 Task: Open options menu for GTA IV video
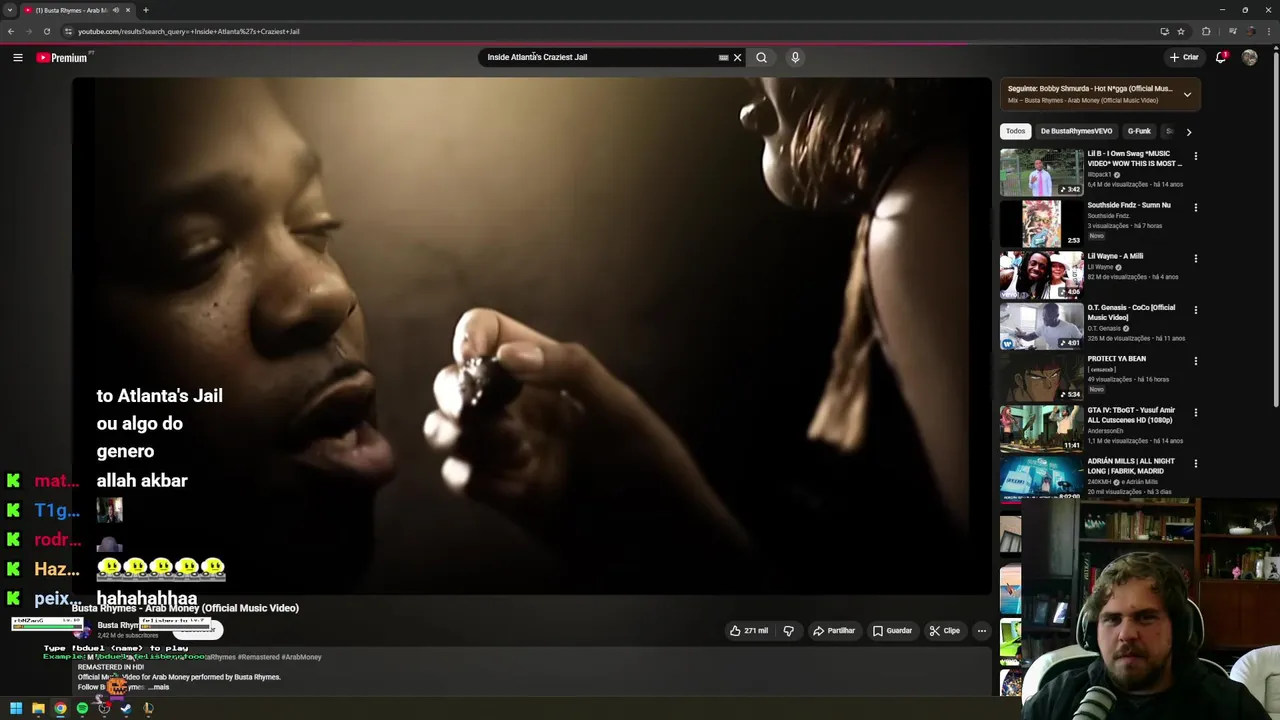point(1195,413)
